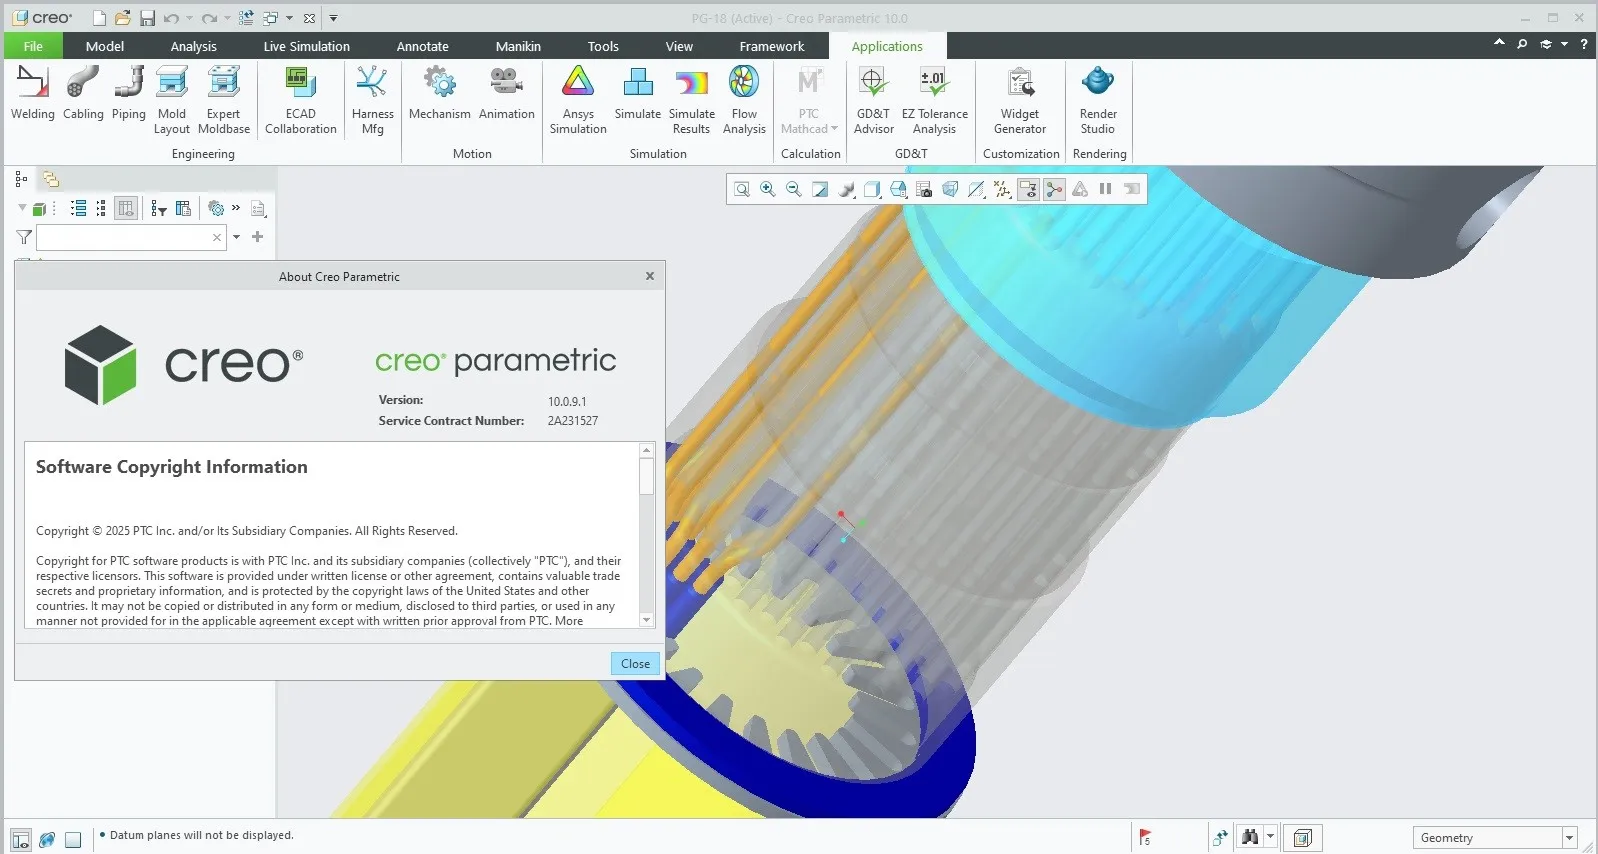Viewport: 1598px width, 854px height.
Task: Expand the PTC Mathcad dropdown
Action: tap(834, 128)
